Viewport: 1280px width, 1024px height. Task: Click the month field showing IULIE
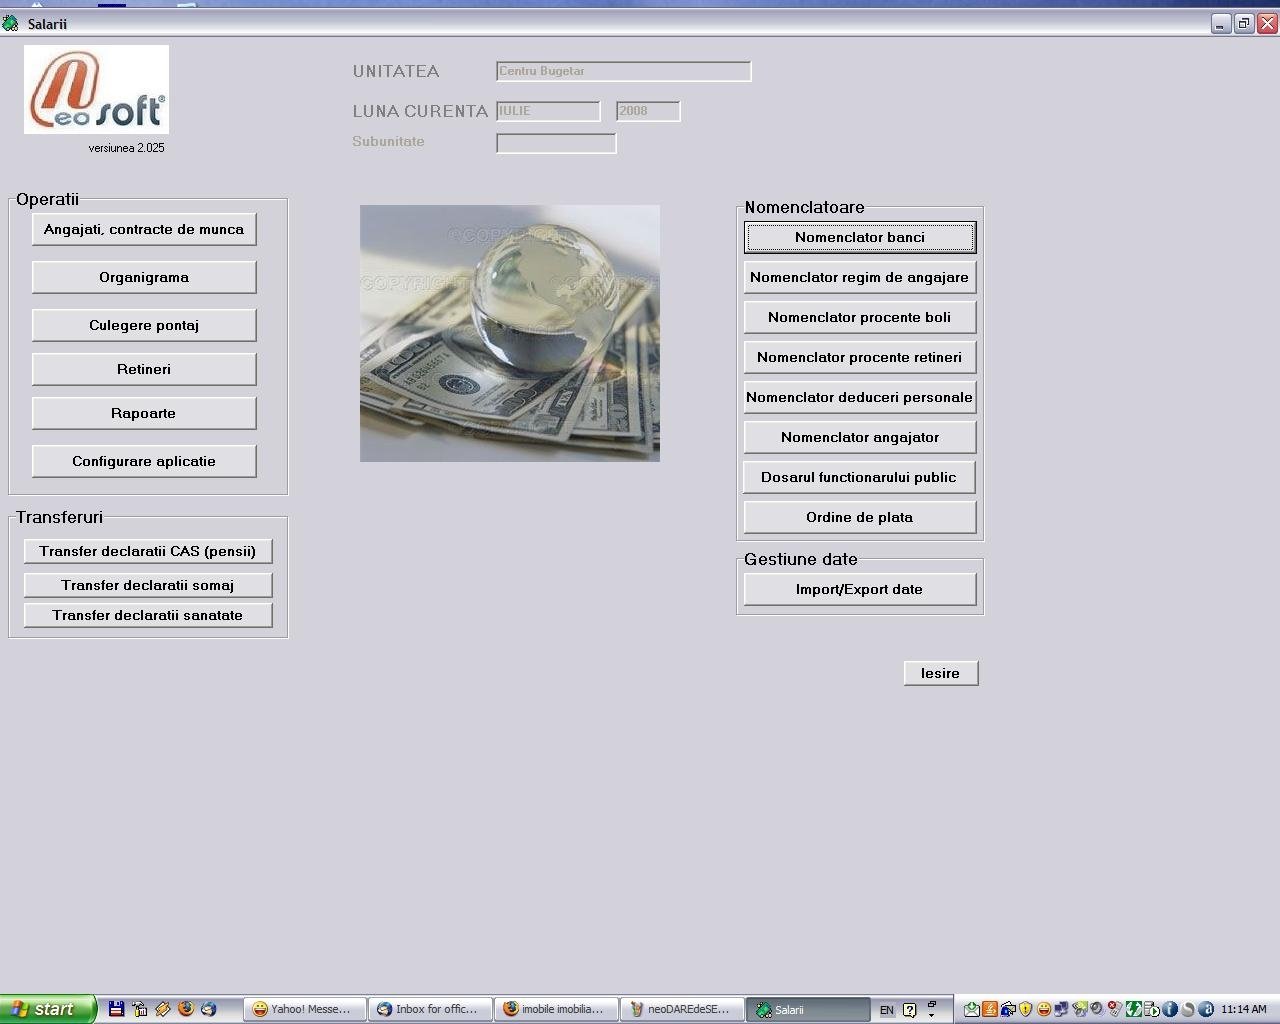pos(548,111)
